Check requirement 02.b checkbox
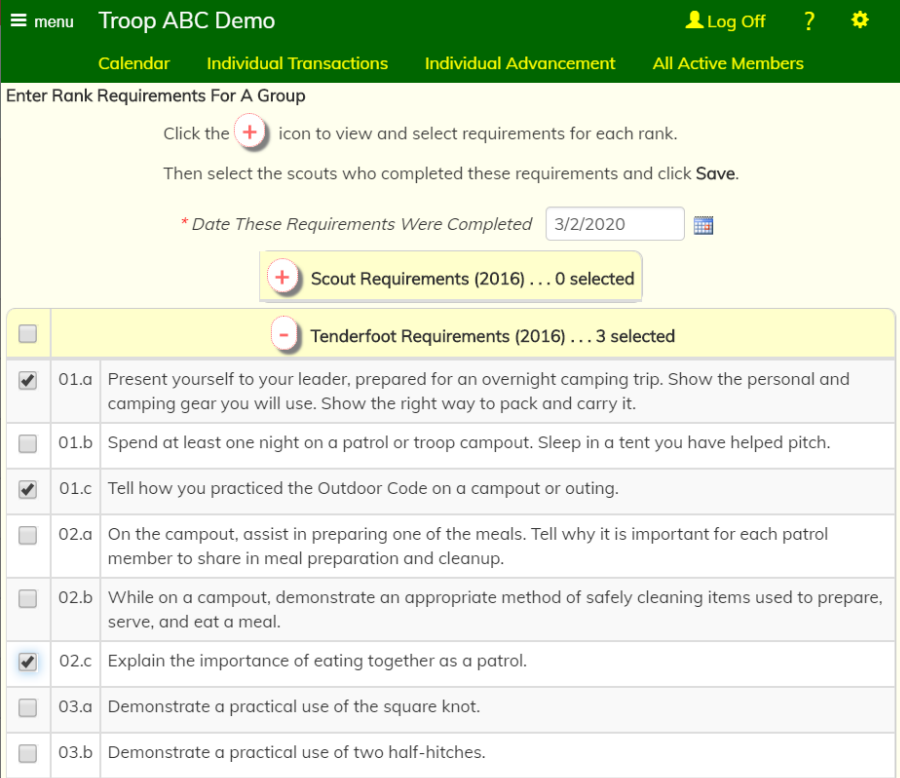This screenshot has height=778, width=900. tap(28, 598)
